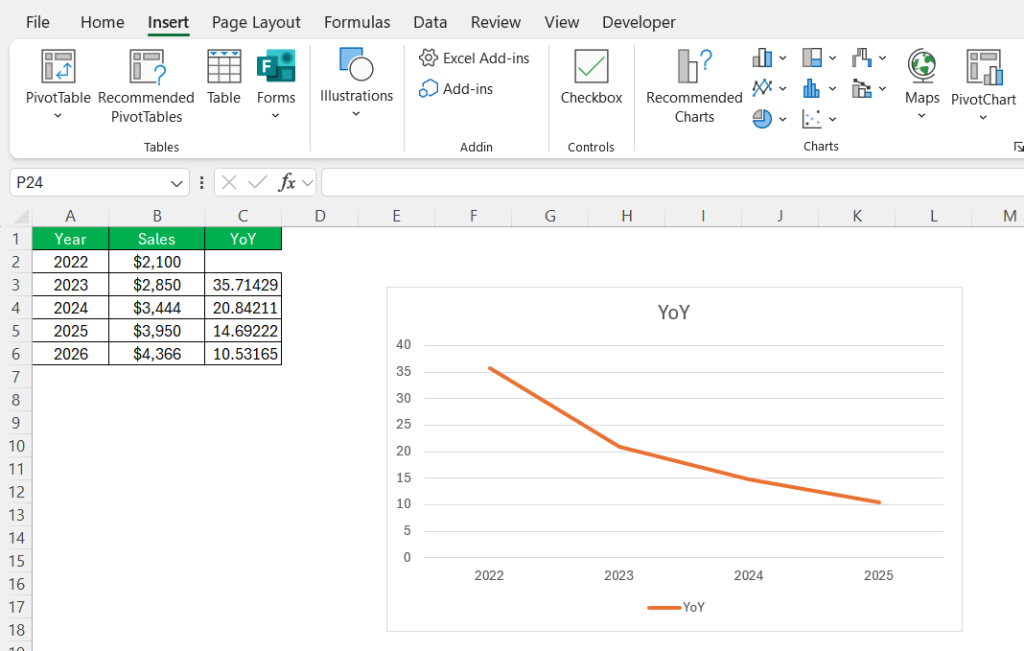1024x651 pixels.
Task: Insert a column or bar chart
Action: click(762, 58)
